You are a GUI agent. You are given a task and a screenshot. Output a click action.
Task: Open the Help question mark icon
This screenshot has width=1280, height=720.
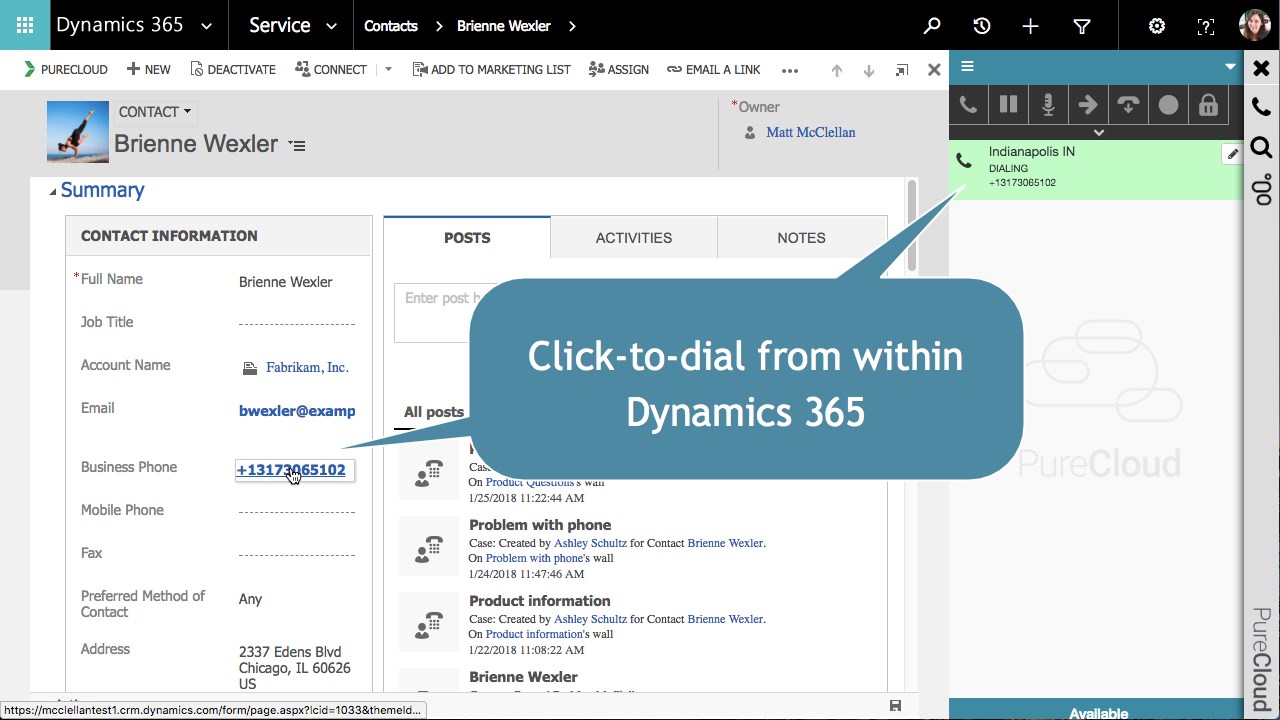point(1206,26)
